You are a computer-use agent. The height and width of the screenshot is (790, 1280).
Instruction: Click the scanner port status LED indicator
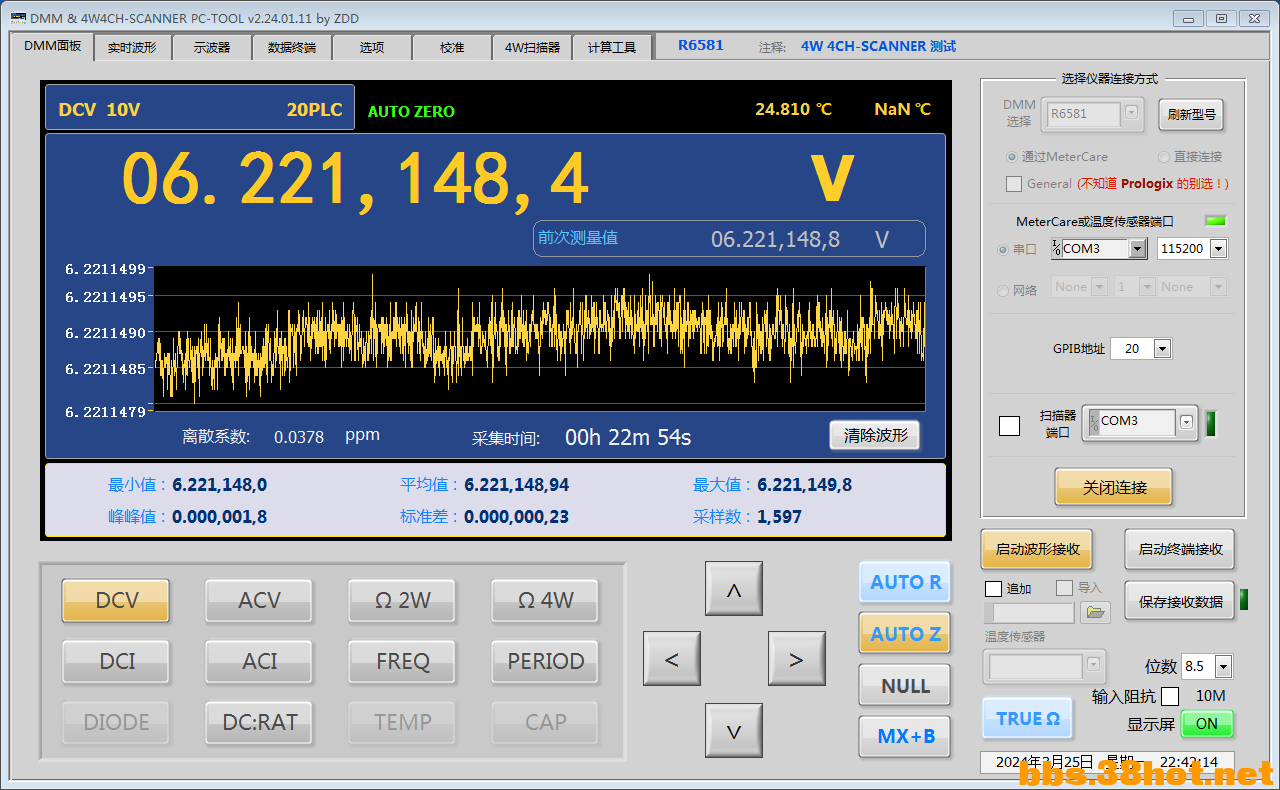(x=1211, y=423)
